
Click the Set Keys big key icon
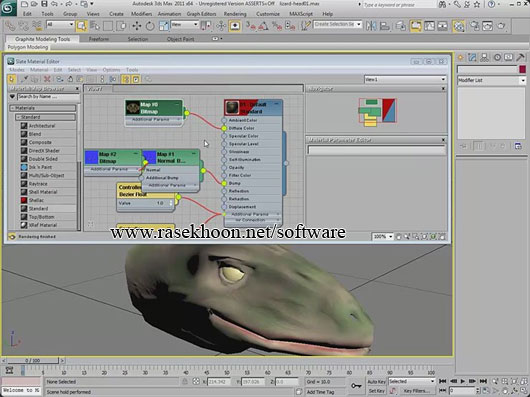[x=356, y=386]
